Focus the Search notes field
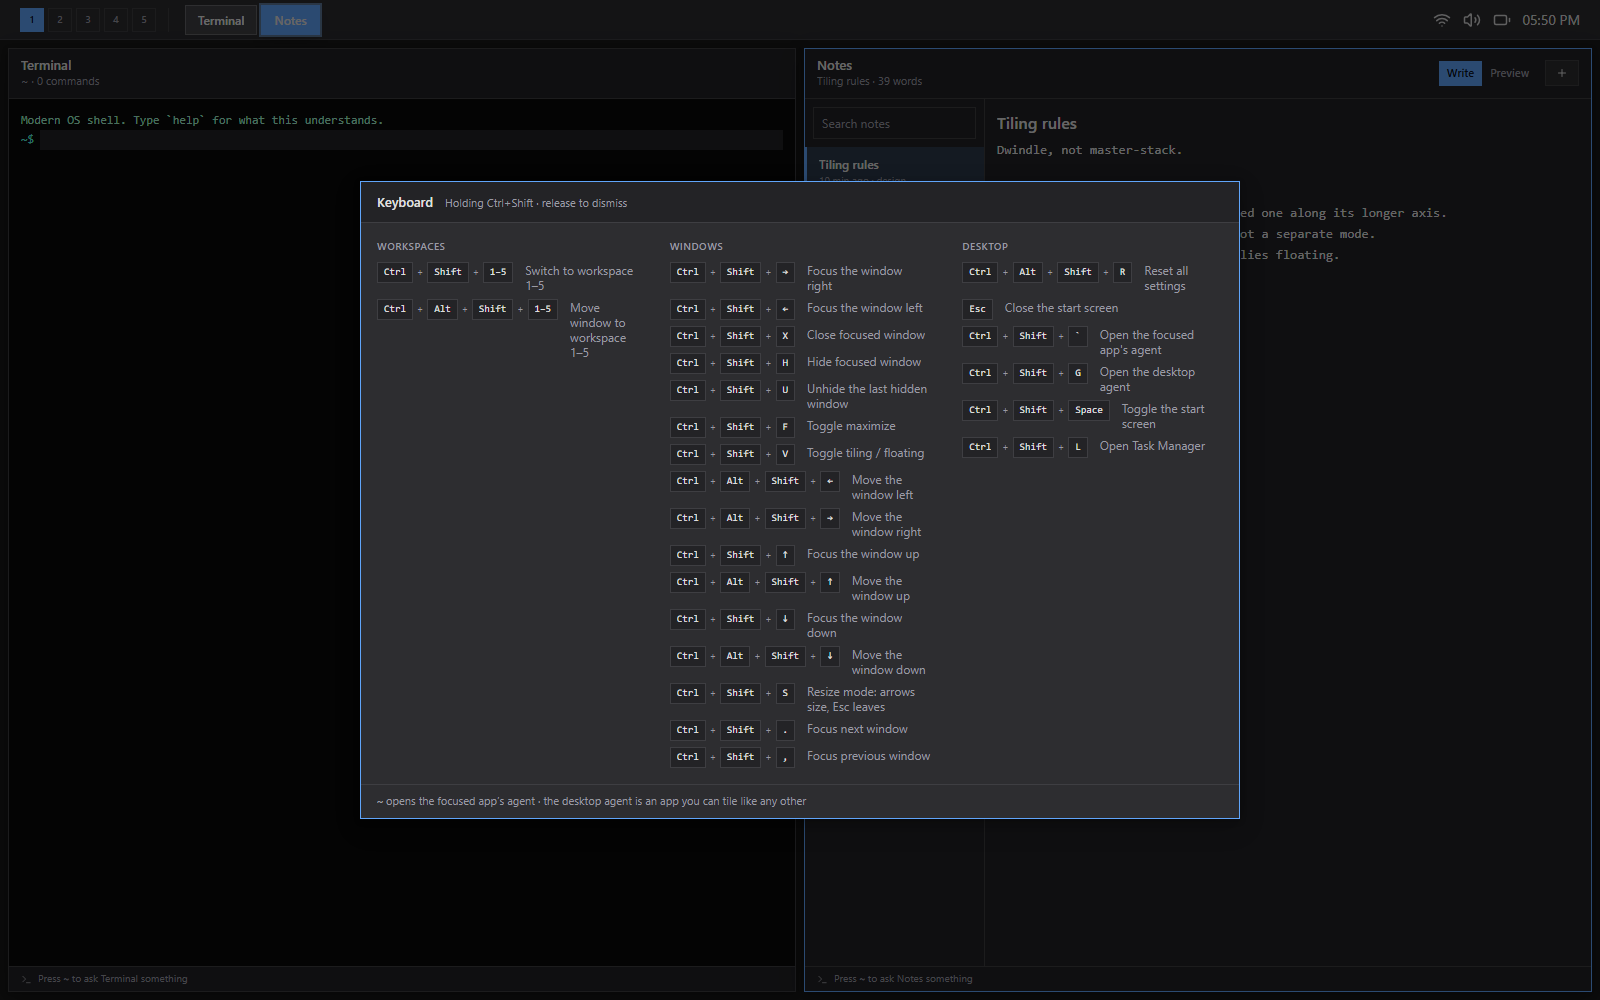This screenshot has width=1600, height=1000. pos(894,124)
